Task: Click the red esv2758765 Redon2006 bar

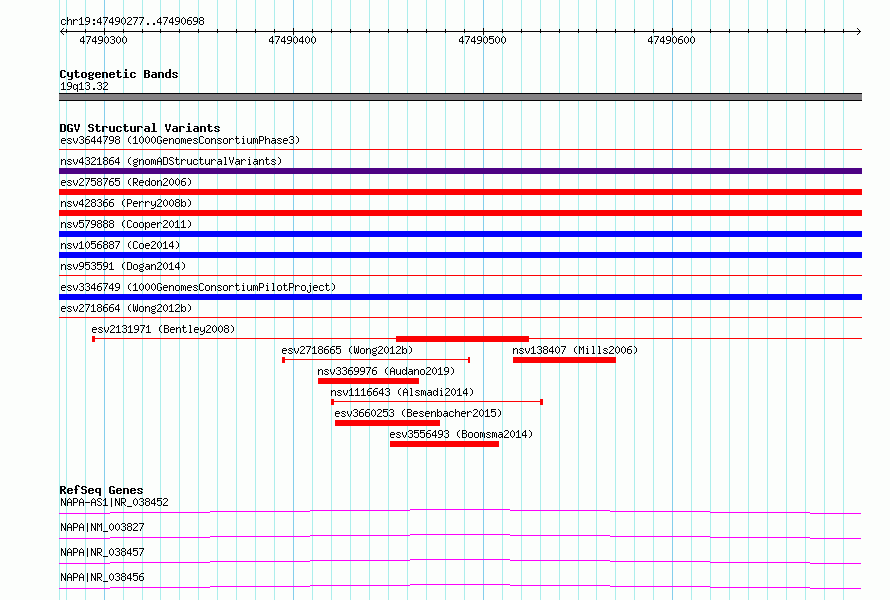Action: [x=460, y=192]
